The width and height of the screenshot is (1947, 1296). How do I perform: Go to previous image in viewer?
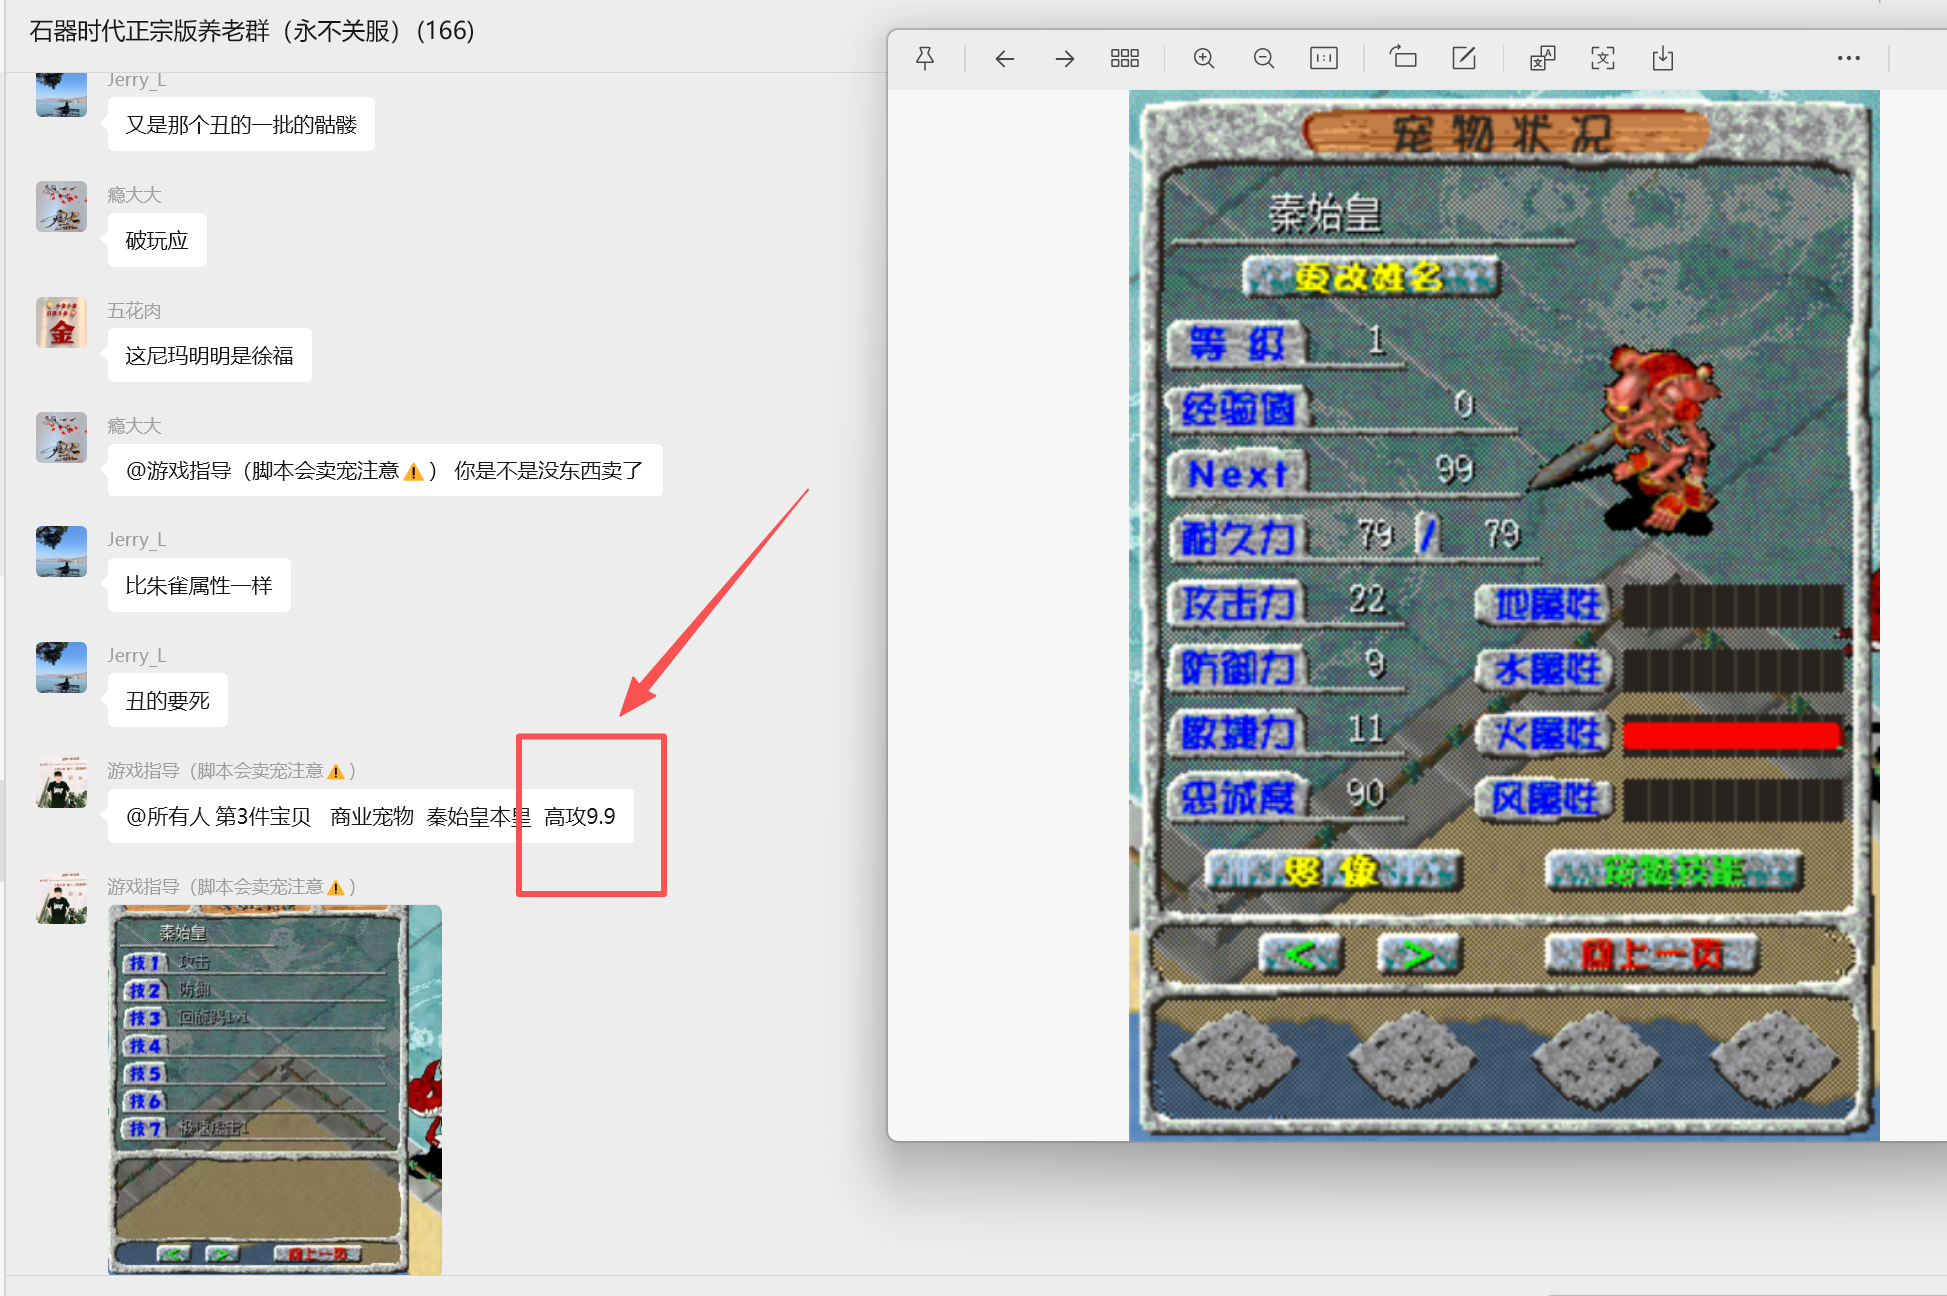click(1005, 58)
